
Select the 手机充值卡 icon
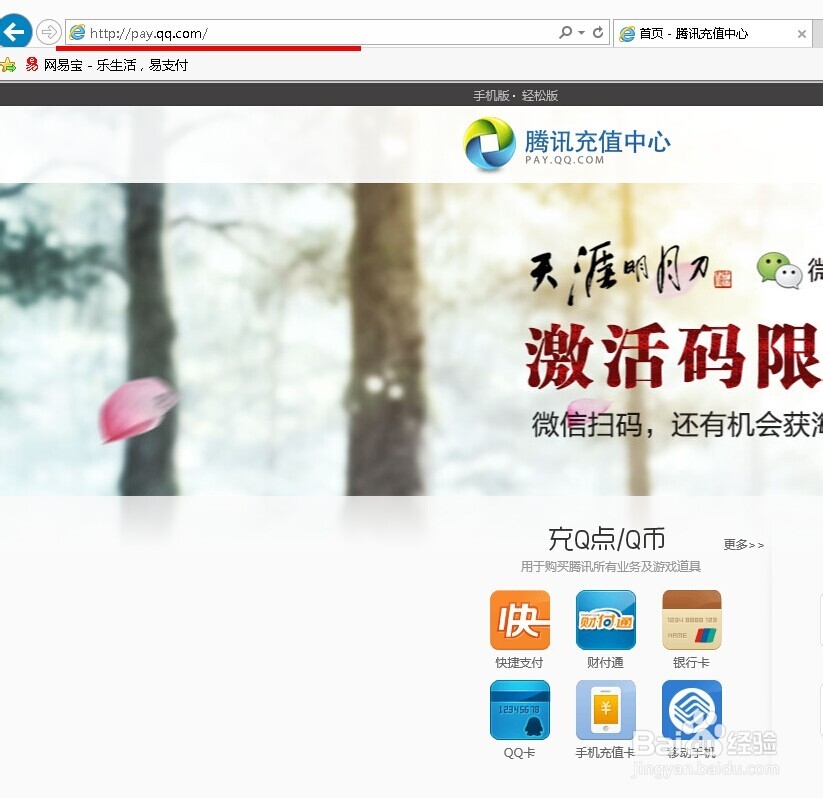coord(606,710)
